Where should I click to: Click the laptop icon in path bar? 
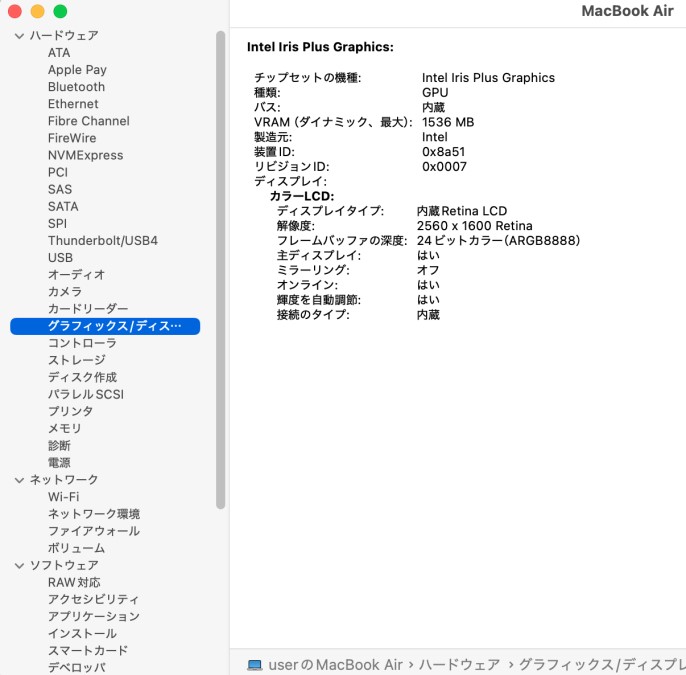[255, 665]
